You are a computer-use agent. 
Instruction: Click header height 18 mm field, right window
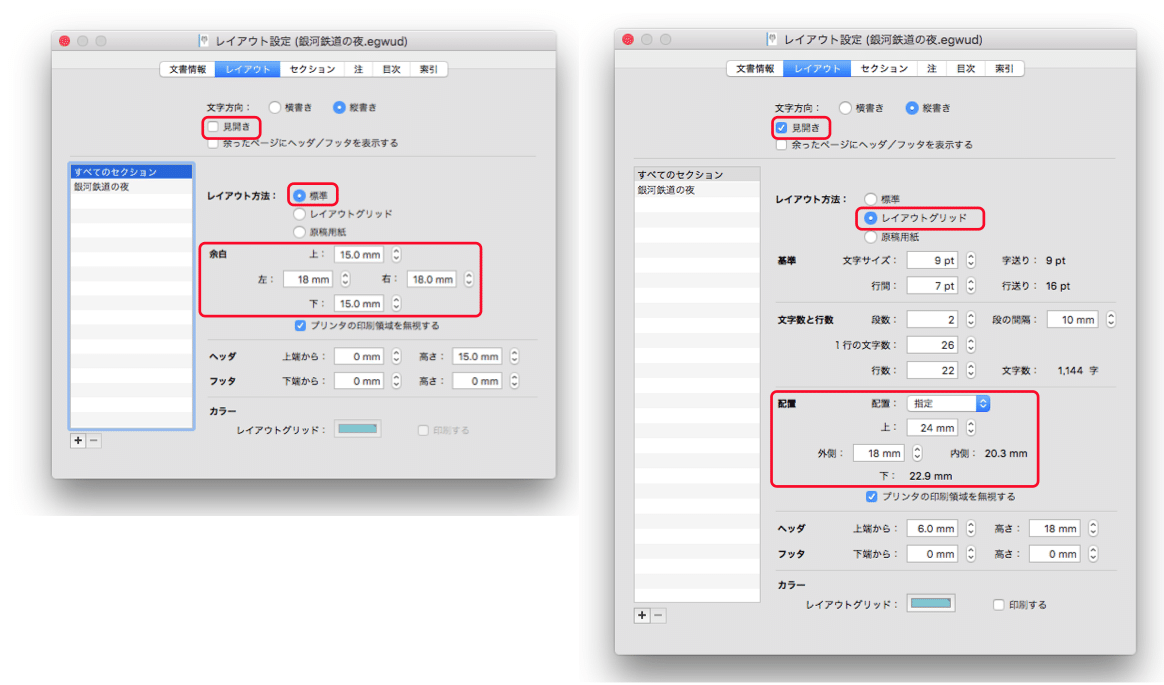pyautogui.click(x=1055, y=529)
